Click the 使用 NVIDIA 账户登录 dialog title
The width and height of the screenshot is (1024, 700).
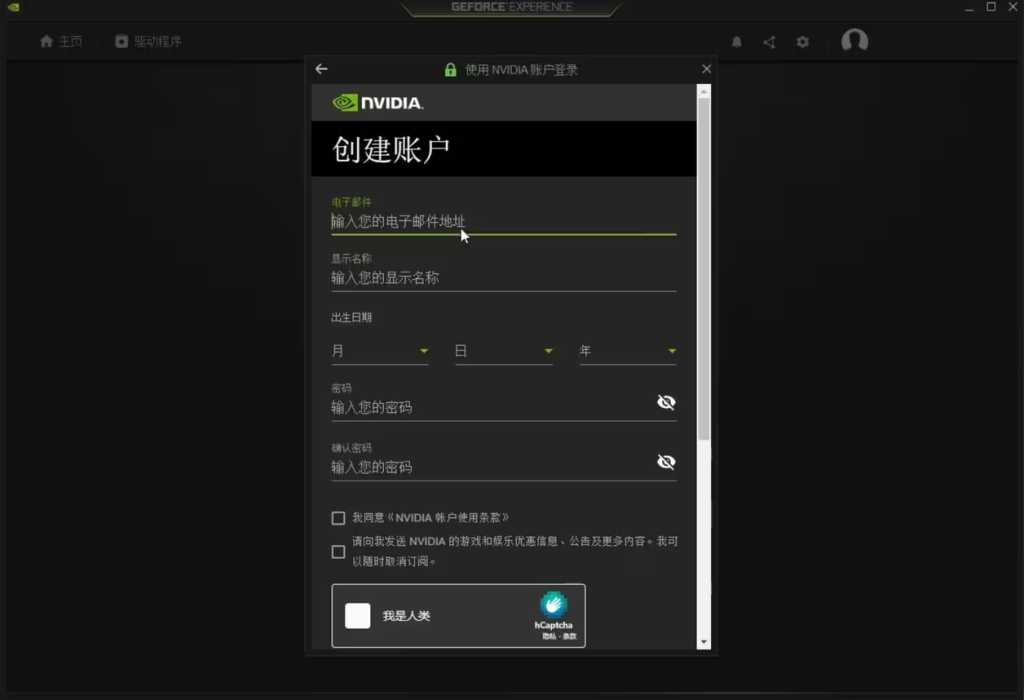coord(521,70)
